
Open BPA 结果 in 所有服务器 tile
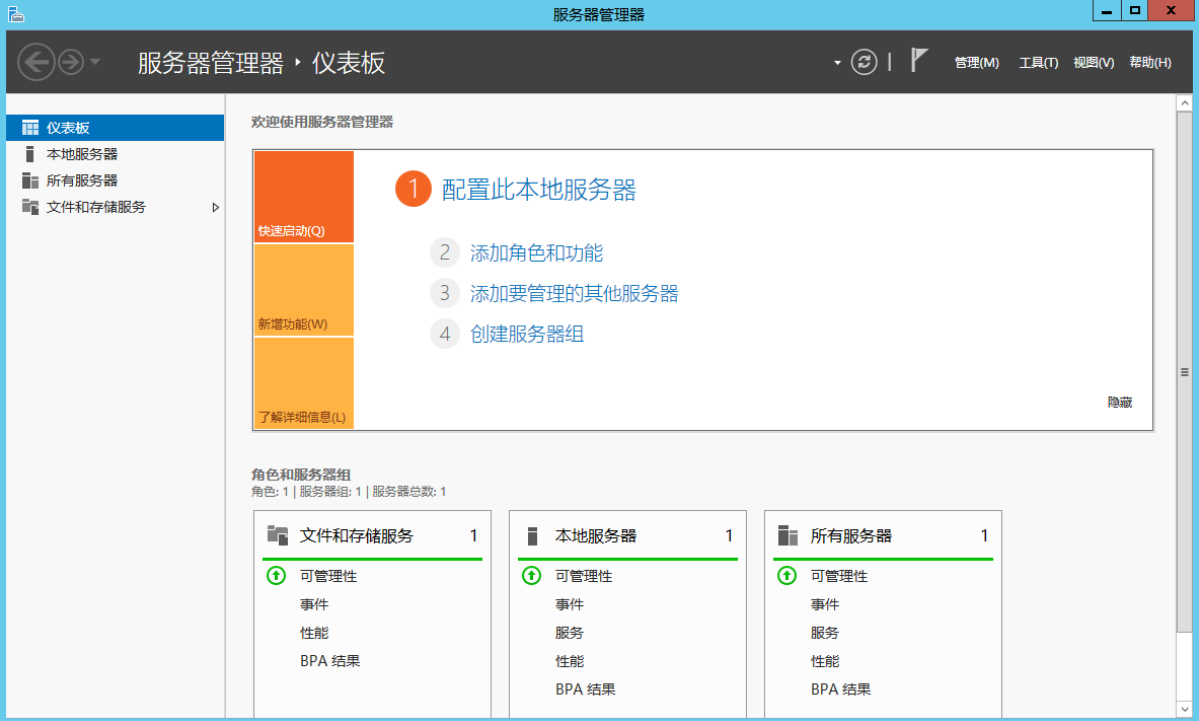point(840,689)
